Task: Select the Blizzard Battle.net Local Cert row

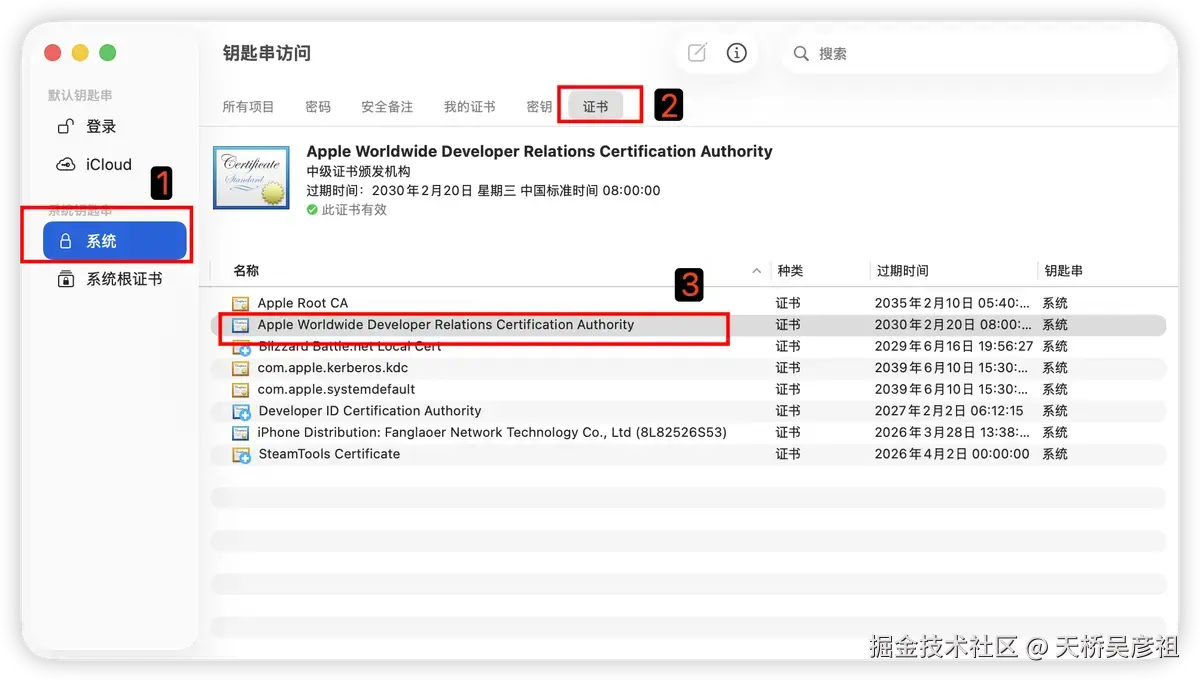Action: pos(688,346)
